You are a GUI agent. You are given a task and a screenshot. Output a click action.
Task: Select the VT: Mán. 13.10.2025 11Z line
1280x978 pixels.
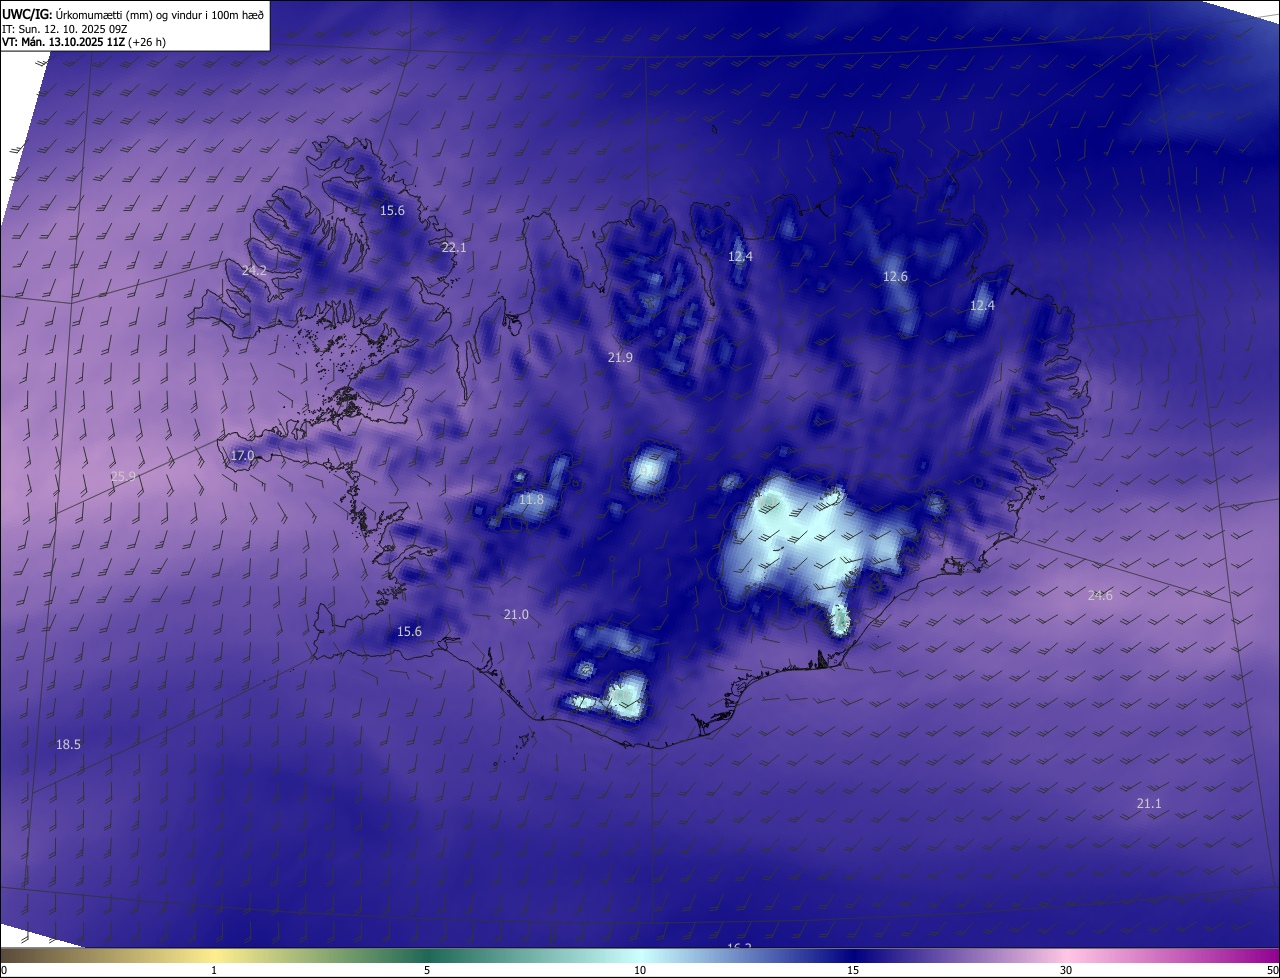coord(84,42)
